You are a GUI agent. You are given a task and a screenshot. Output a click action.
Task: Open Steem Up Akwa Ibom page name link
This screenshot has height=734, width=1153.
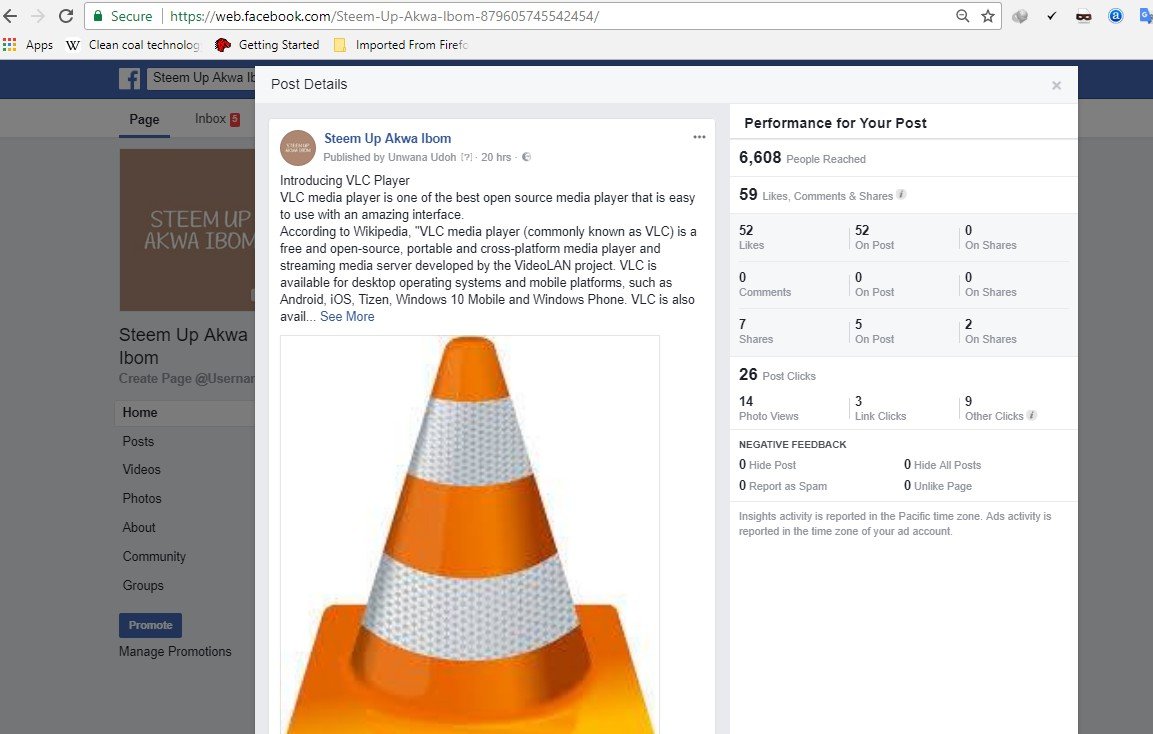(x=388, y=138)
